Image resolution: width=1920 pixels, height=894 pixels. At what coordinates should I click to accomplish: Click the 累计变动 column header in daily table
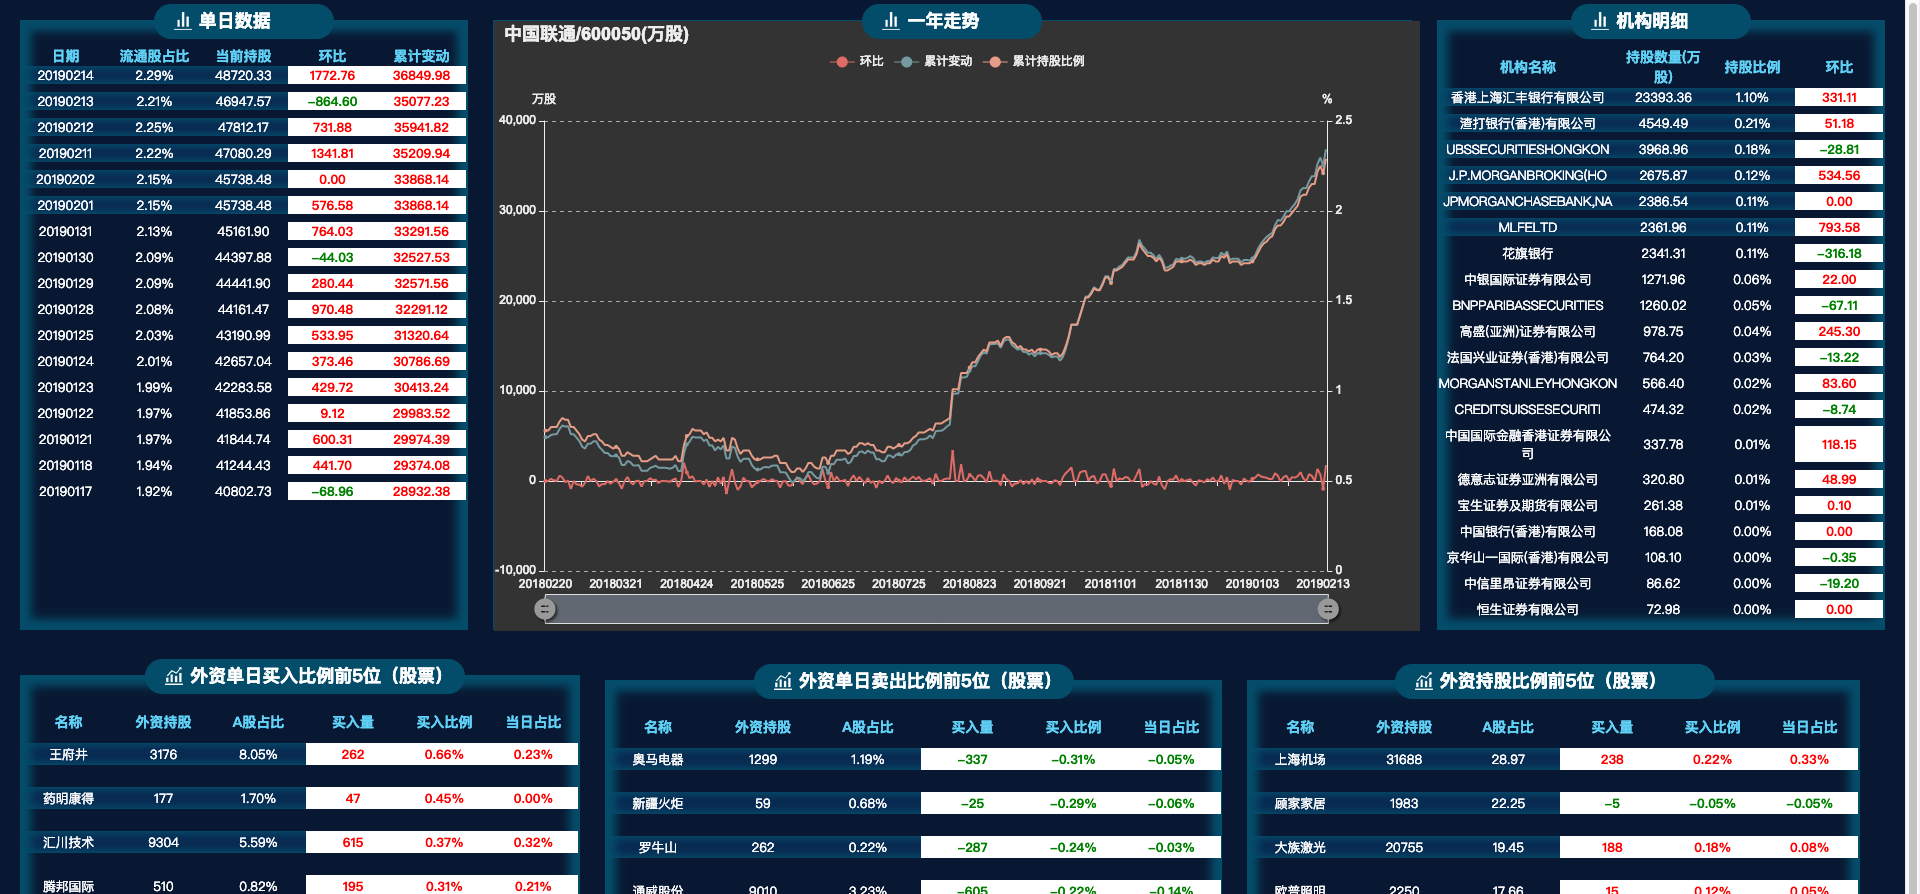click(421, 56)
